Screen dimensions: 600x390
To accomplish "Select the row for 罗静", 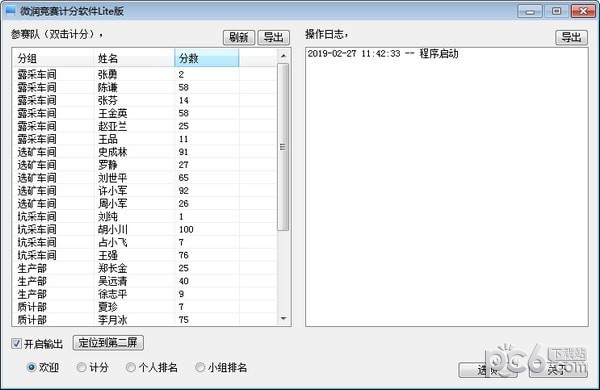I will tap(145, 165).
